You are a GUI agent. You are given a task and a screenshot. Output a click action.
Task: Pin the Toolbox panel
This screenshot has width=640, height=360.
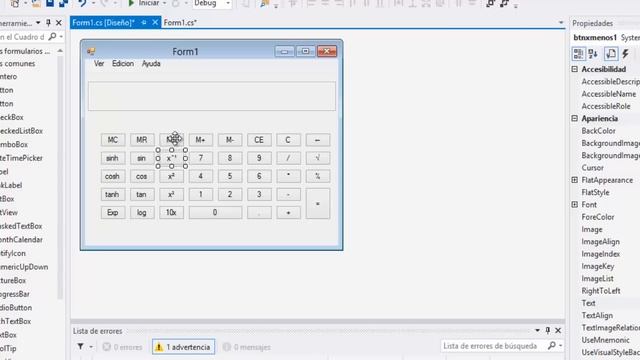click(x=48, y=23)
